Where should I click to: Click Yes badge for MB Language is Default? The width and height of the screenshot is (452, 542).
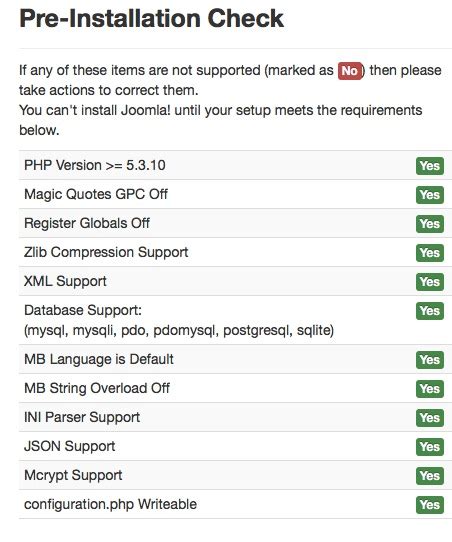(430, 360)
